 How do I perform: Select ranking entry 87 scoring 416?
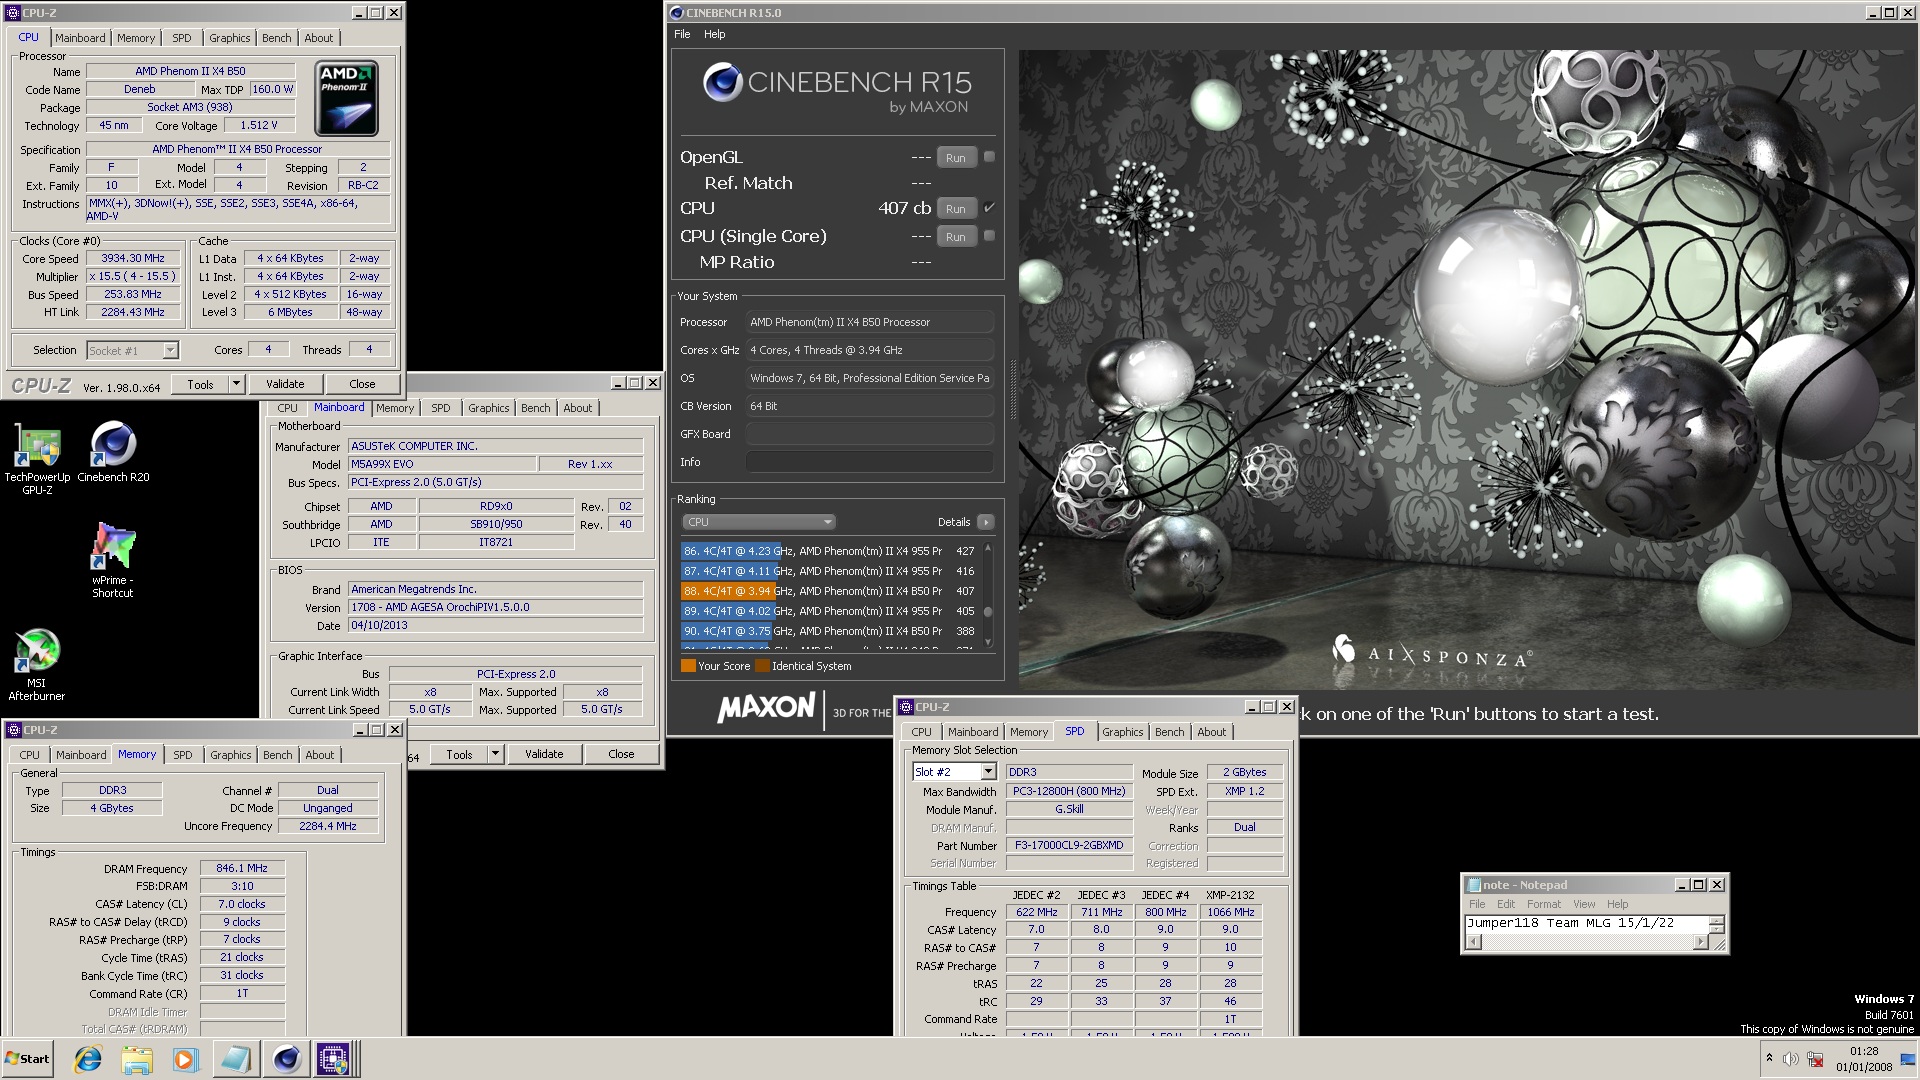[x=829, y=571]
